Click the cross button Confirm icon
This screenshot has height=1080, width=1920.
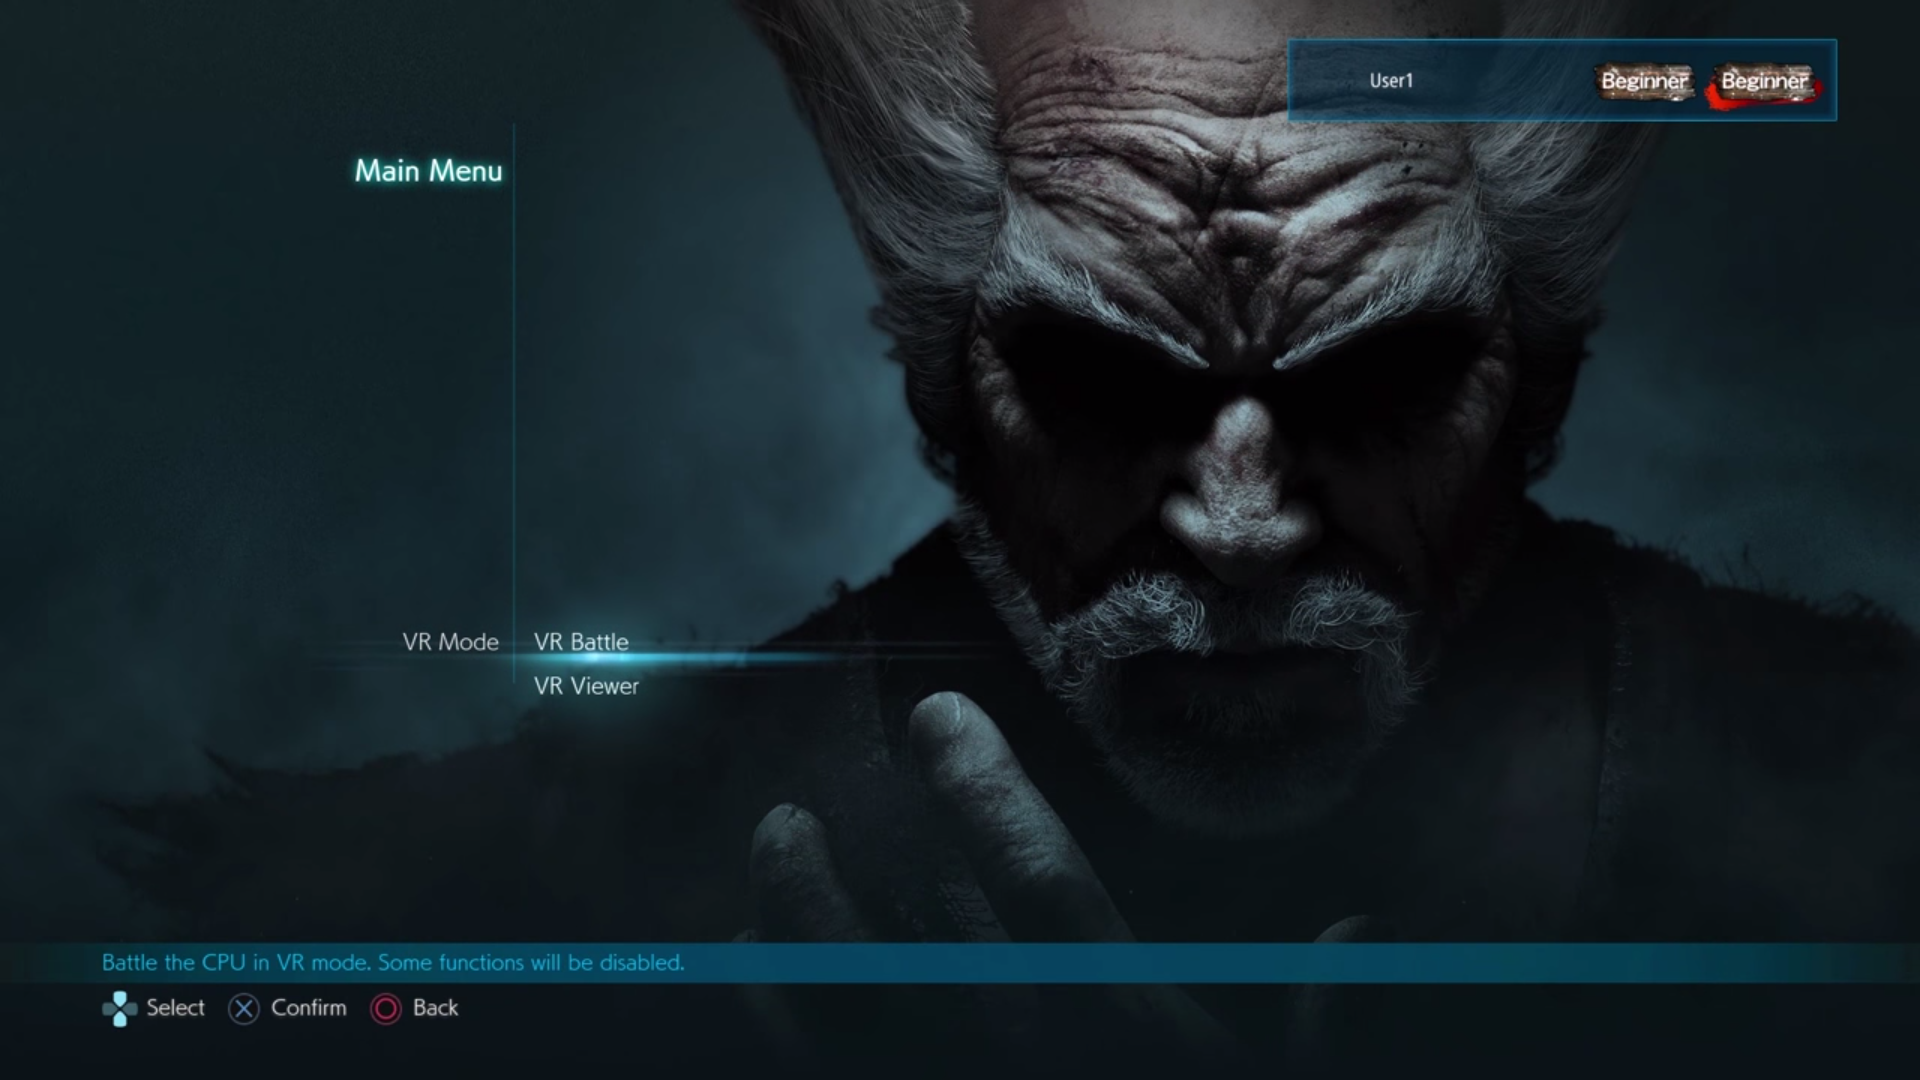[x=244, y=1009]
